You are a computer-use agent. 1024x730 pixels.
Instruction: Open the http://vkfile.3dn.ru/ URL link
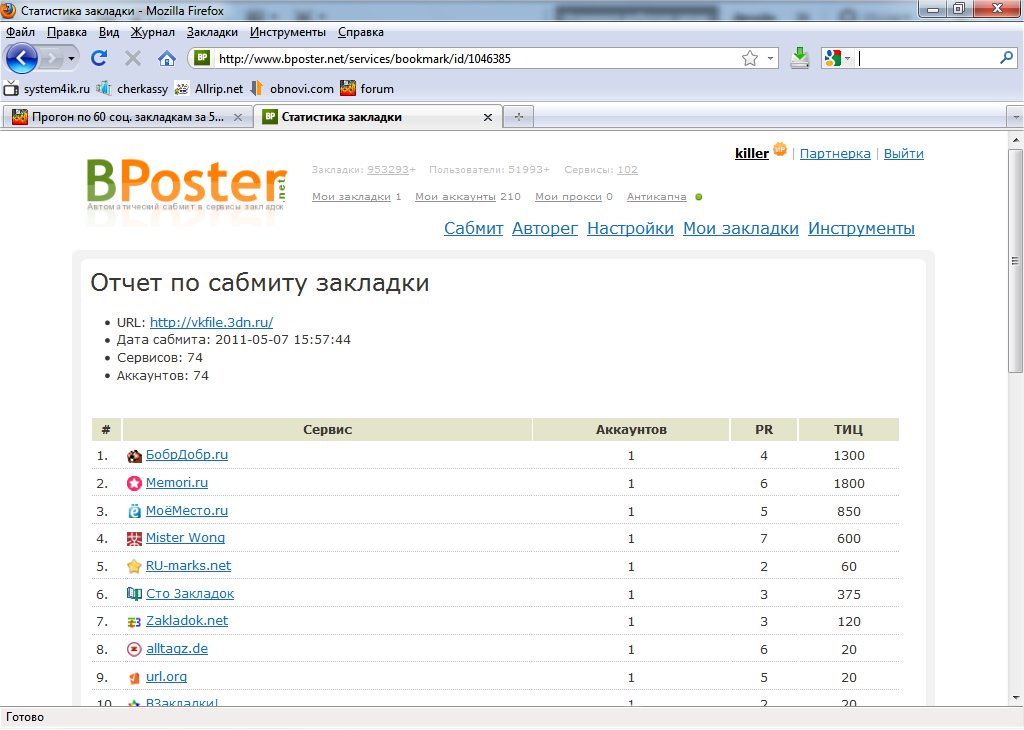click(212, 322)
